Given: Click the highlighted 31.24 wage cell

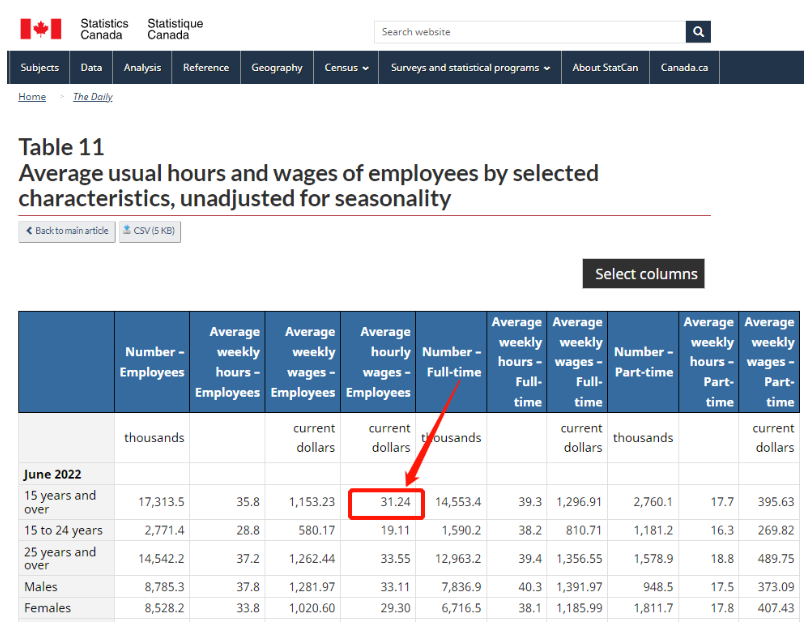Looking at the screenshot, I should pyautogui.click(x=386, y=502).
